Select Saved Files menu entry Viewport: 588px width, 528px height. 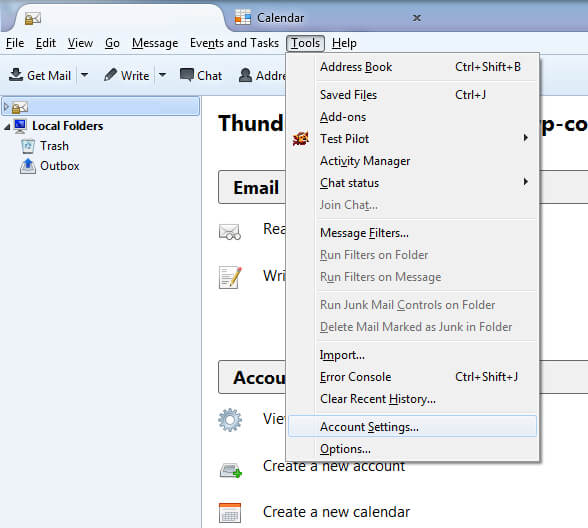point(412,95)
